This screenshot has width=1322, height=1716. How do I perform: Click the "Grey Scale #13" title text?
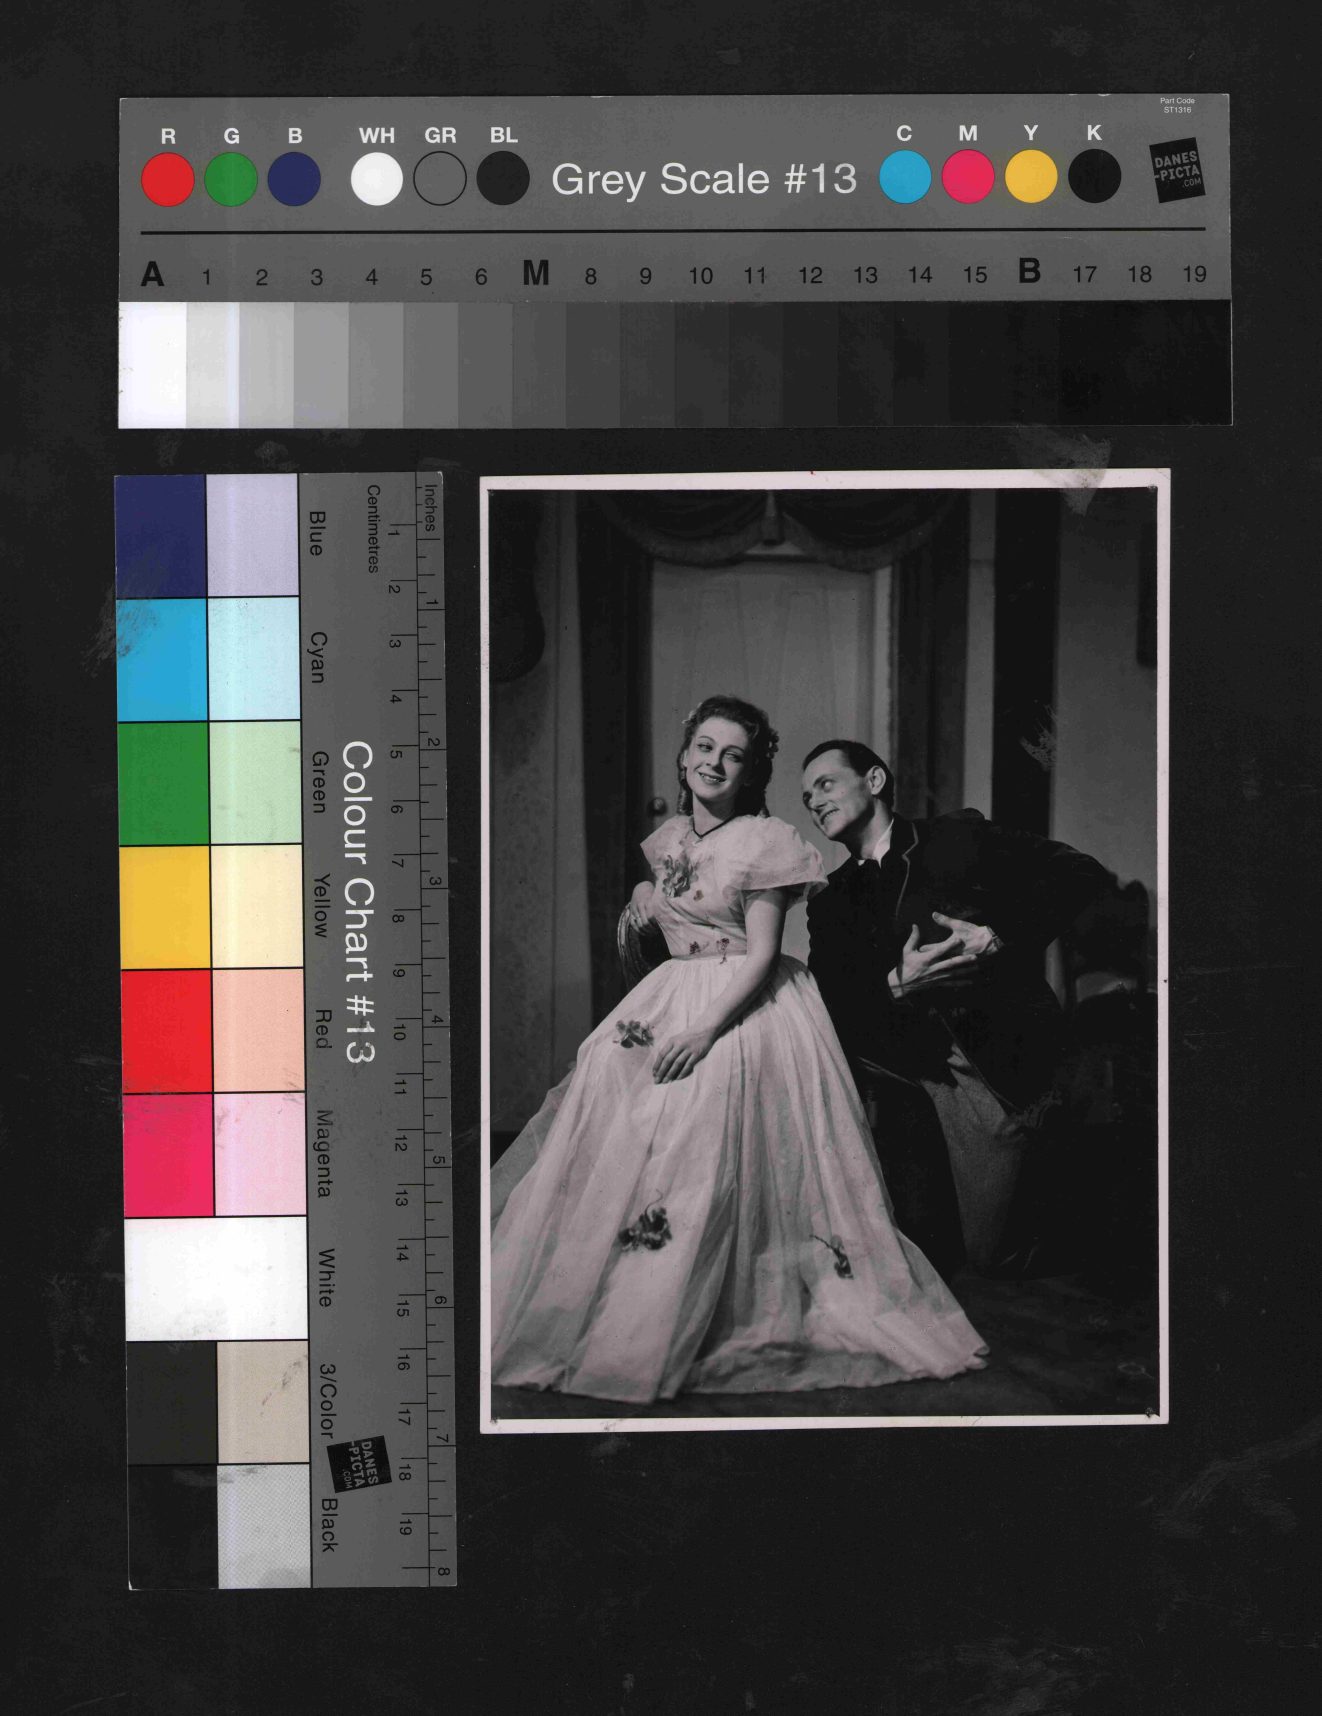704,179
